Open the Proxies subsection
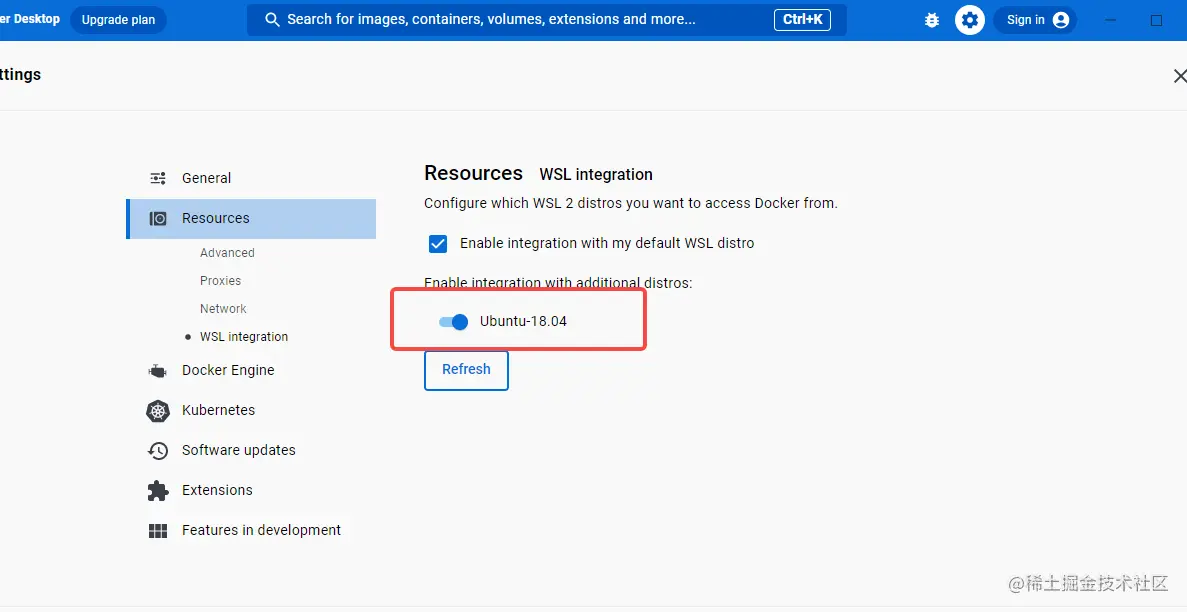 [220, 281]
